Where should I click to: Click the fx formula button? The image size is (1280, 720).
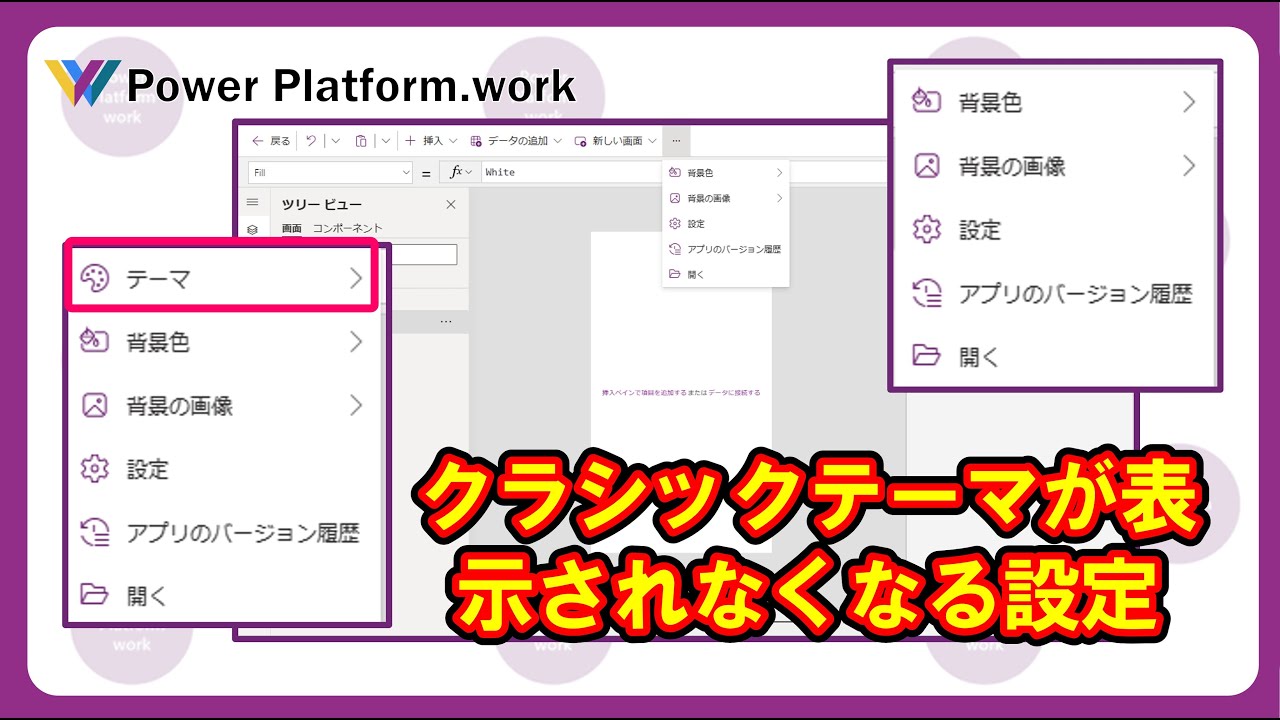[460, 172]
